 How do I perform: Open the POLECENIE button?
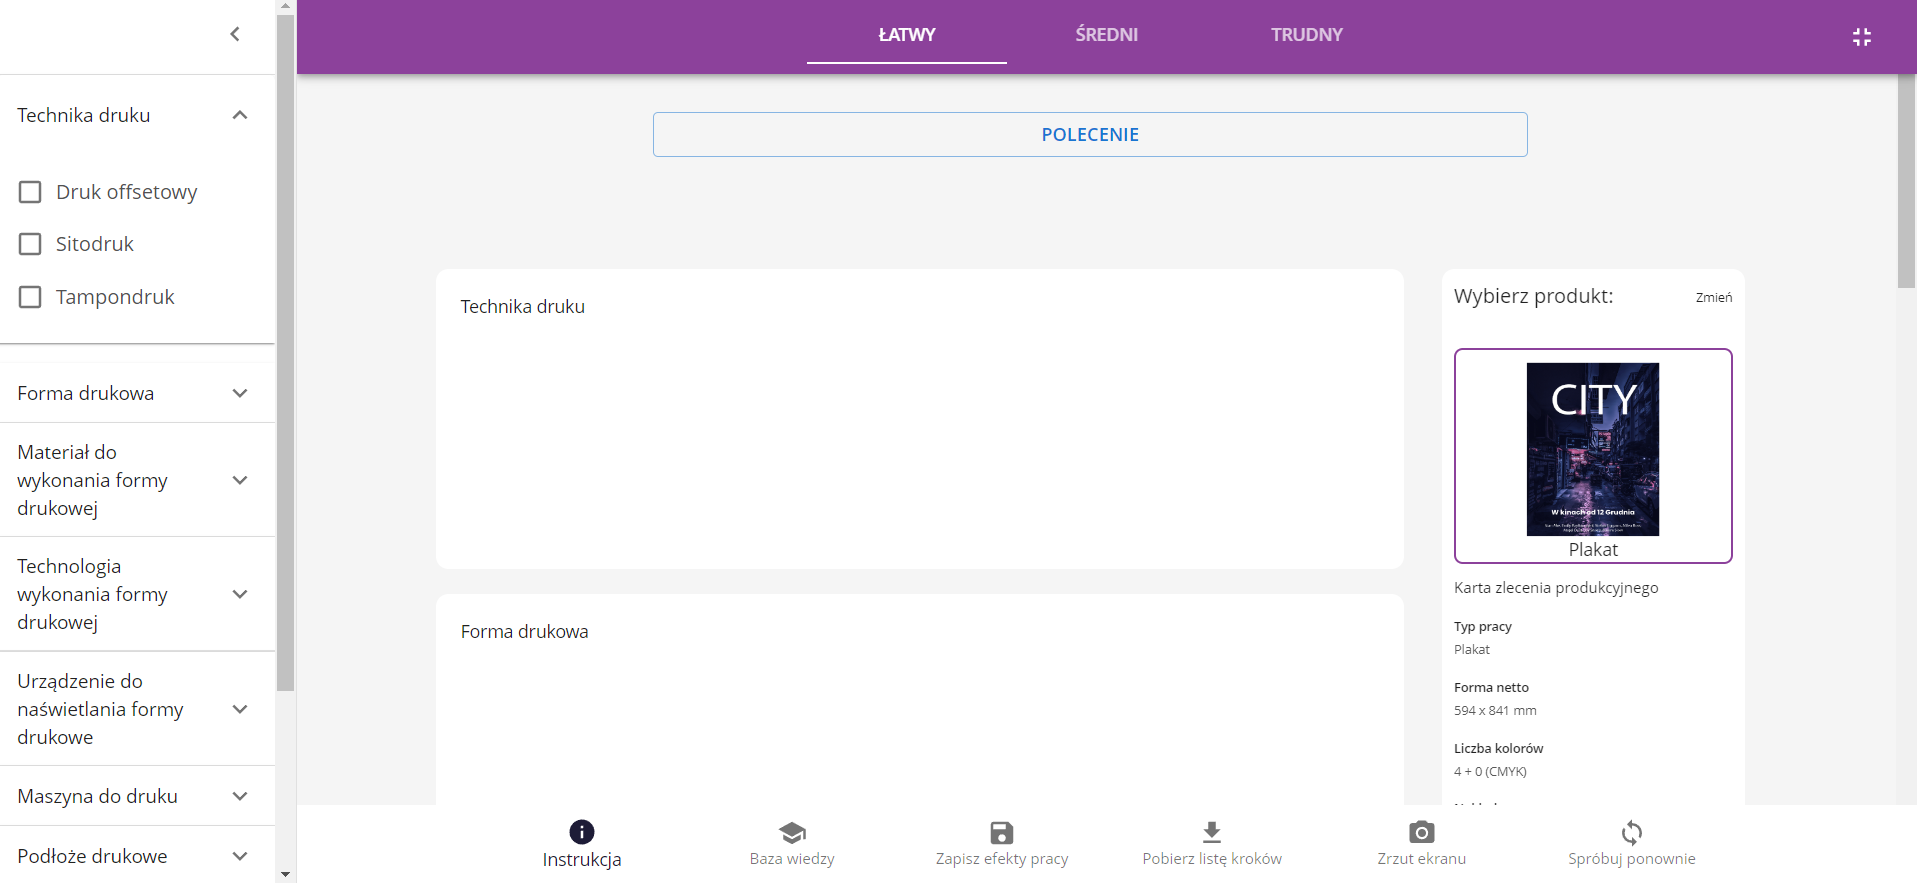1090,135
